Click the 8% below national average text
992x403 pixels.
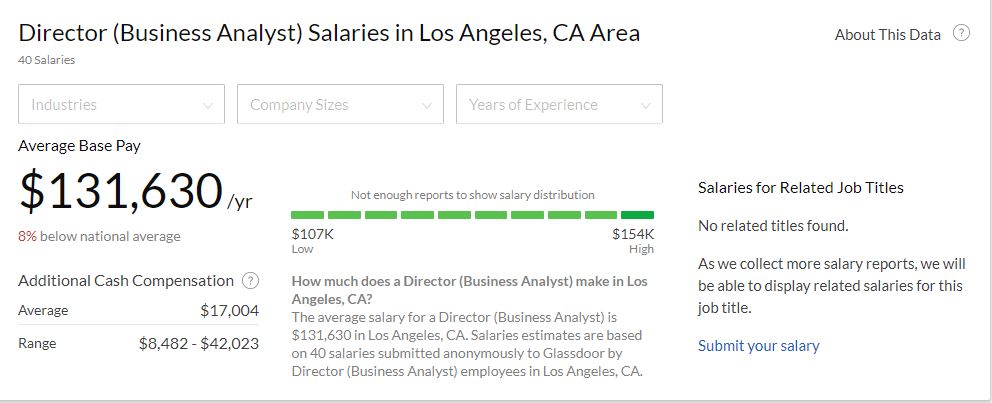[x=99, y=237]
